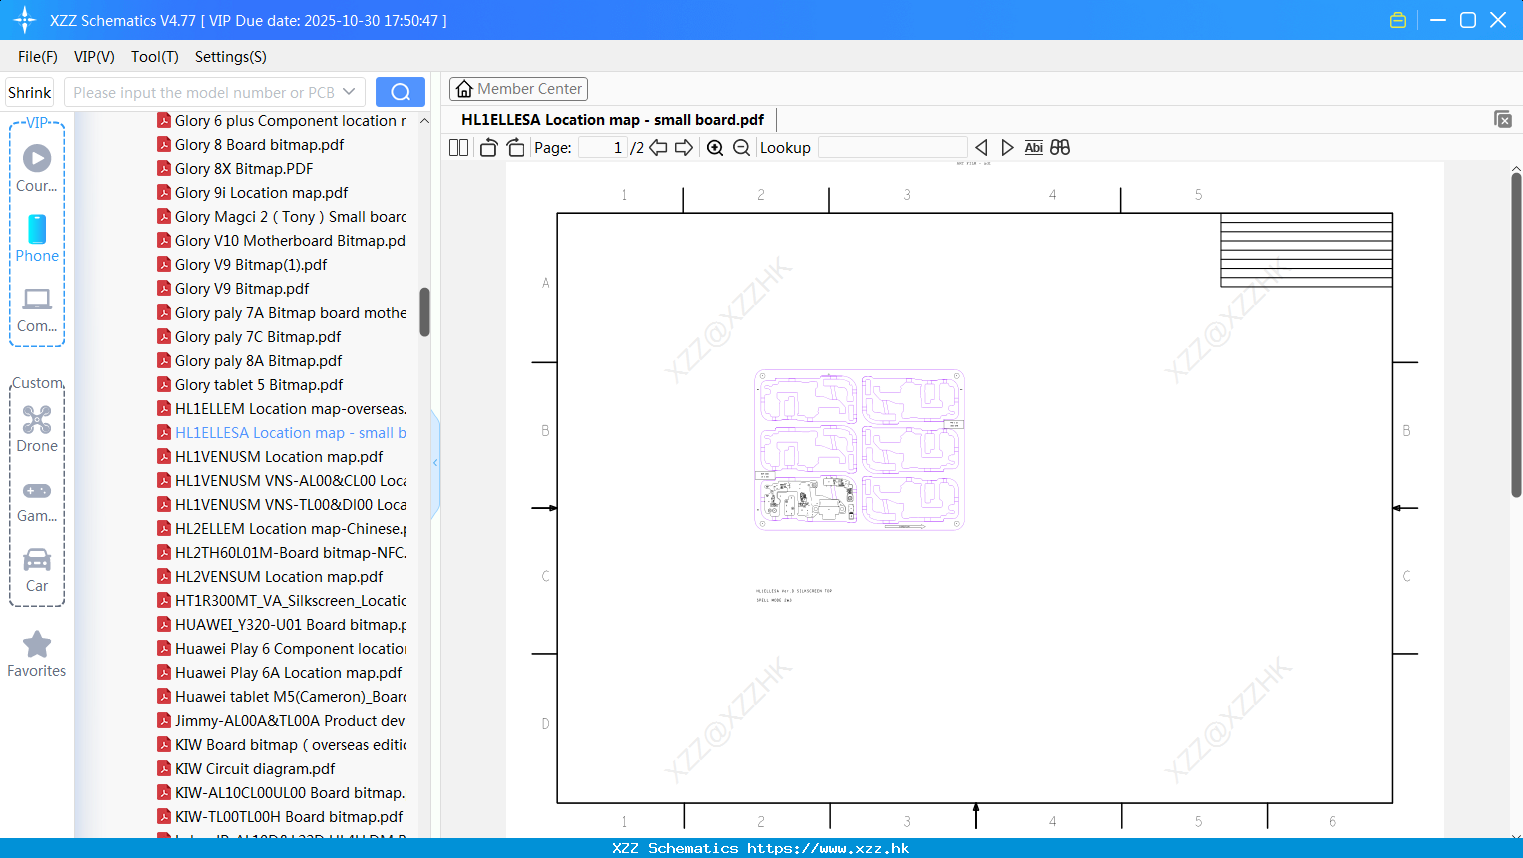Screen dimensions: 1523x858
Task: Open the model number dropdown arrow
Action: pos(349,92)
